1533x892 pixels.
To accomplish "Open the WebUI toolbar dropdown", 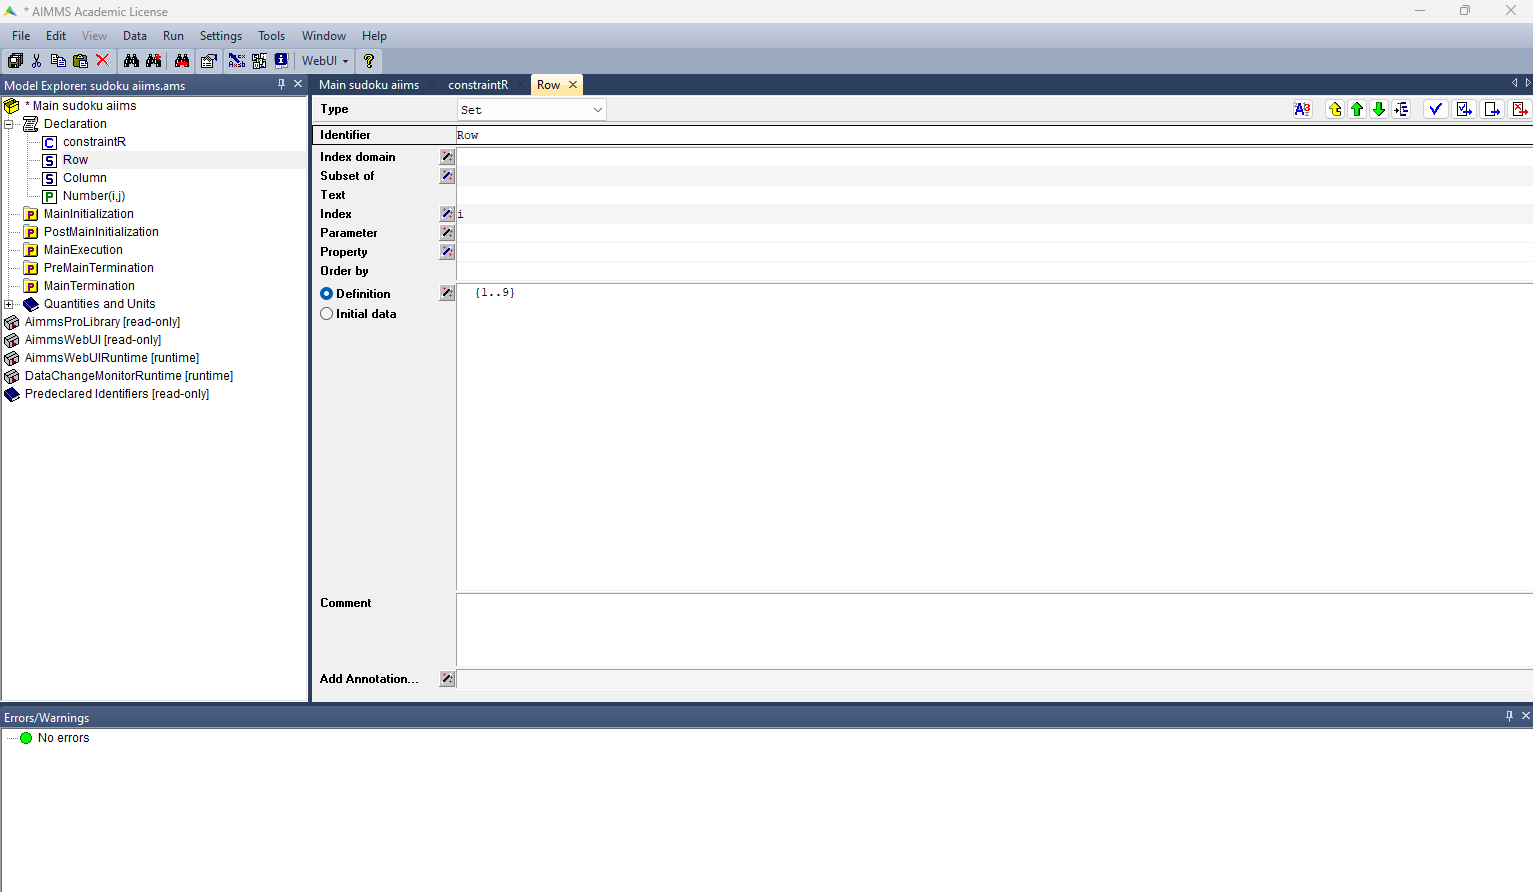I will (326, 61).
